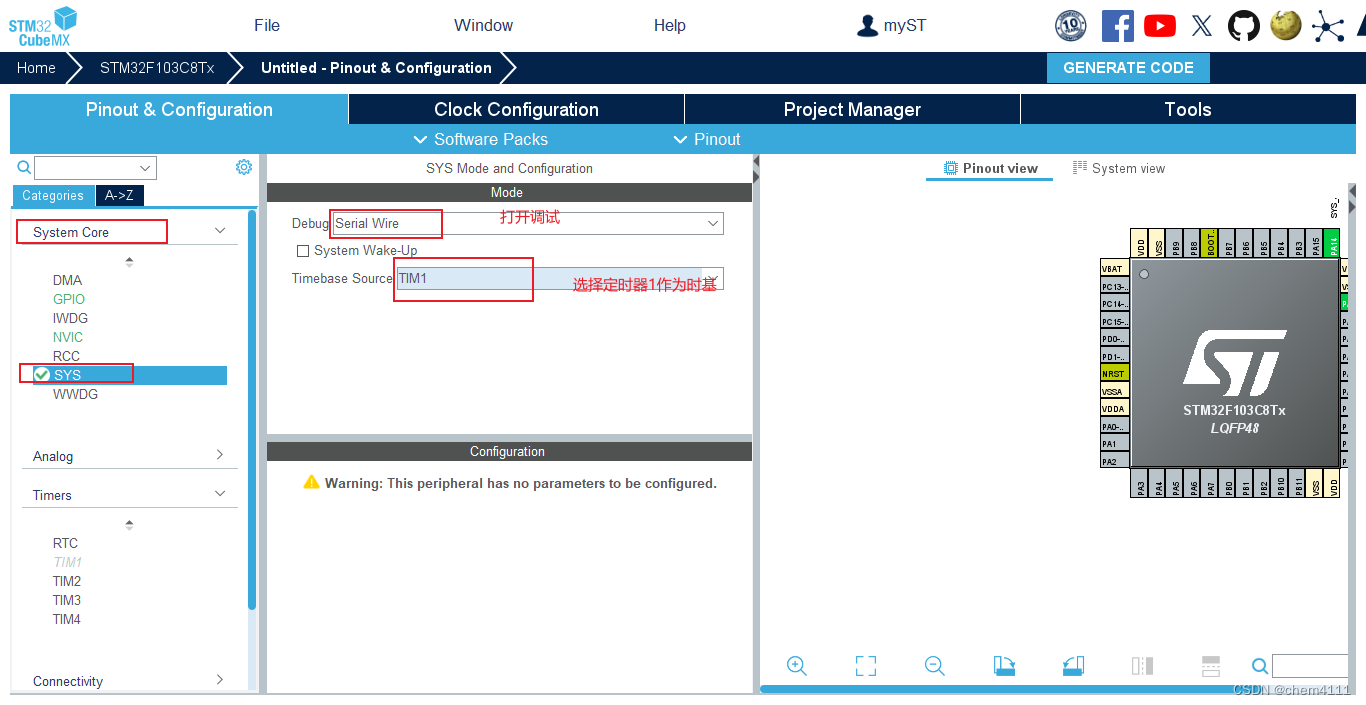The height and width of the screenshot is (705, 1366).
Task: Switch to the A->Z tab
Action: tap(119, 196)
